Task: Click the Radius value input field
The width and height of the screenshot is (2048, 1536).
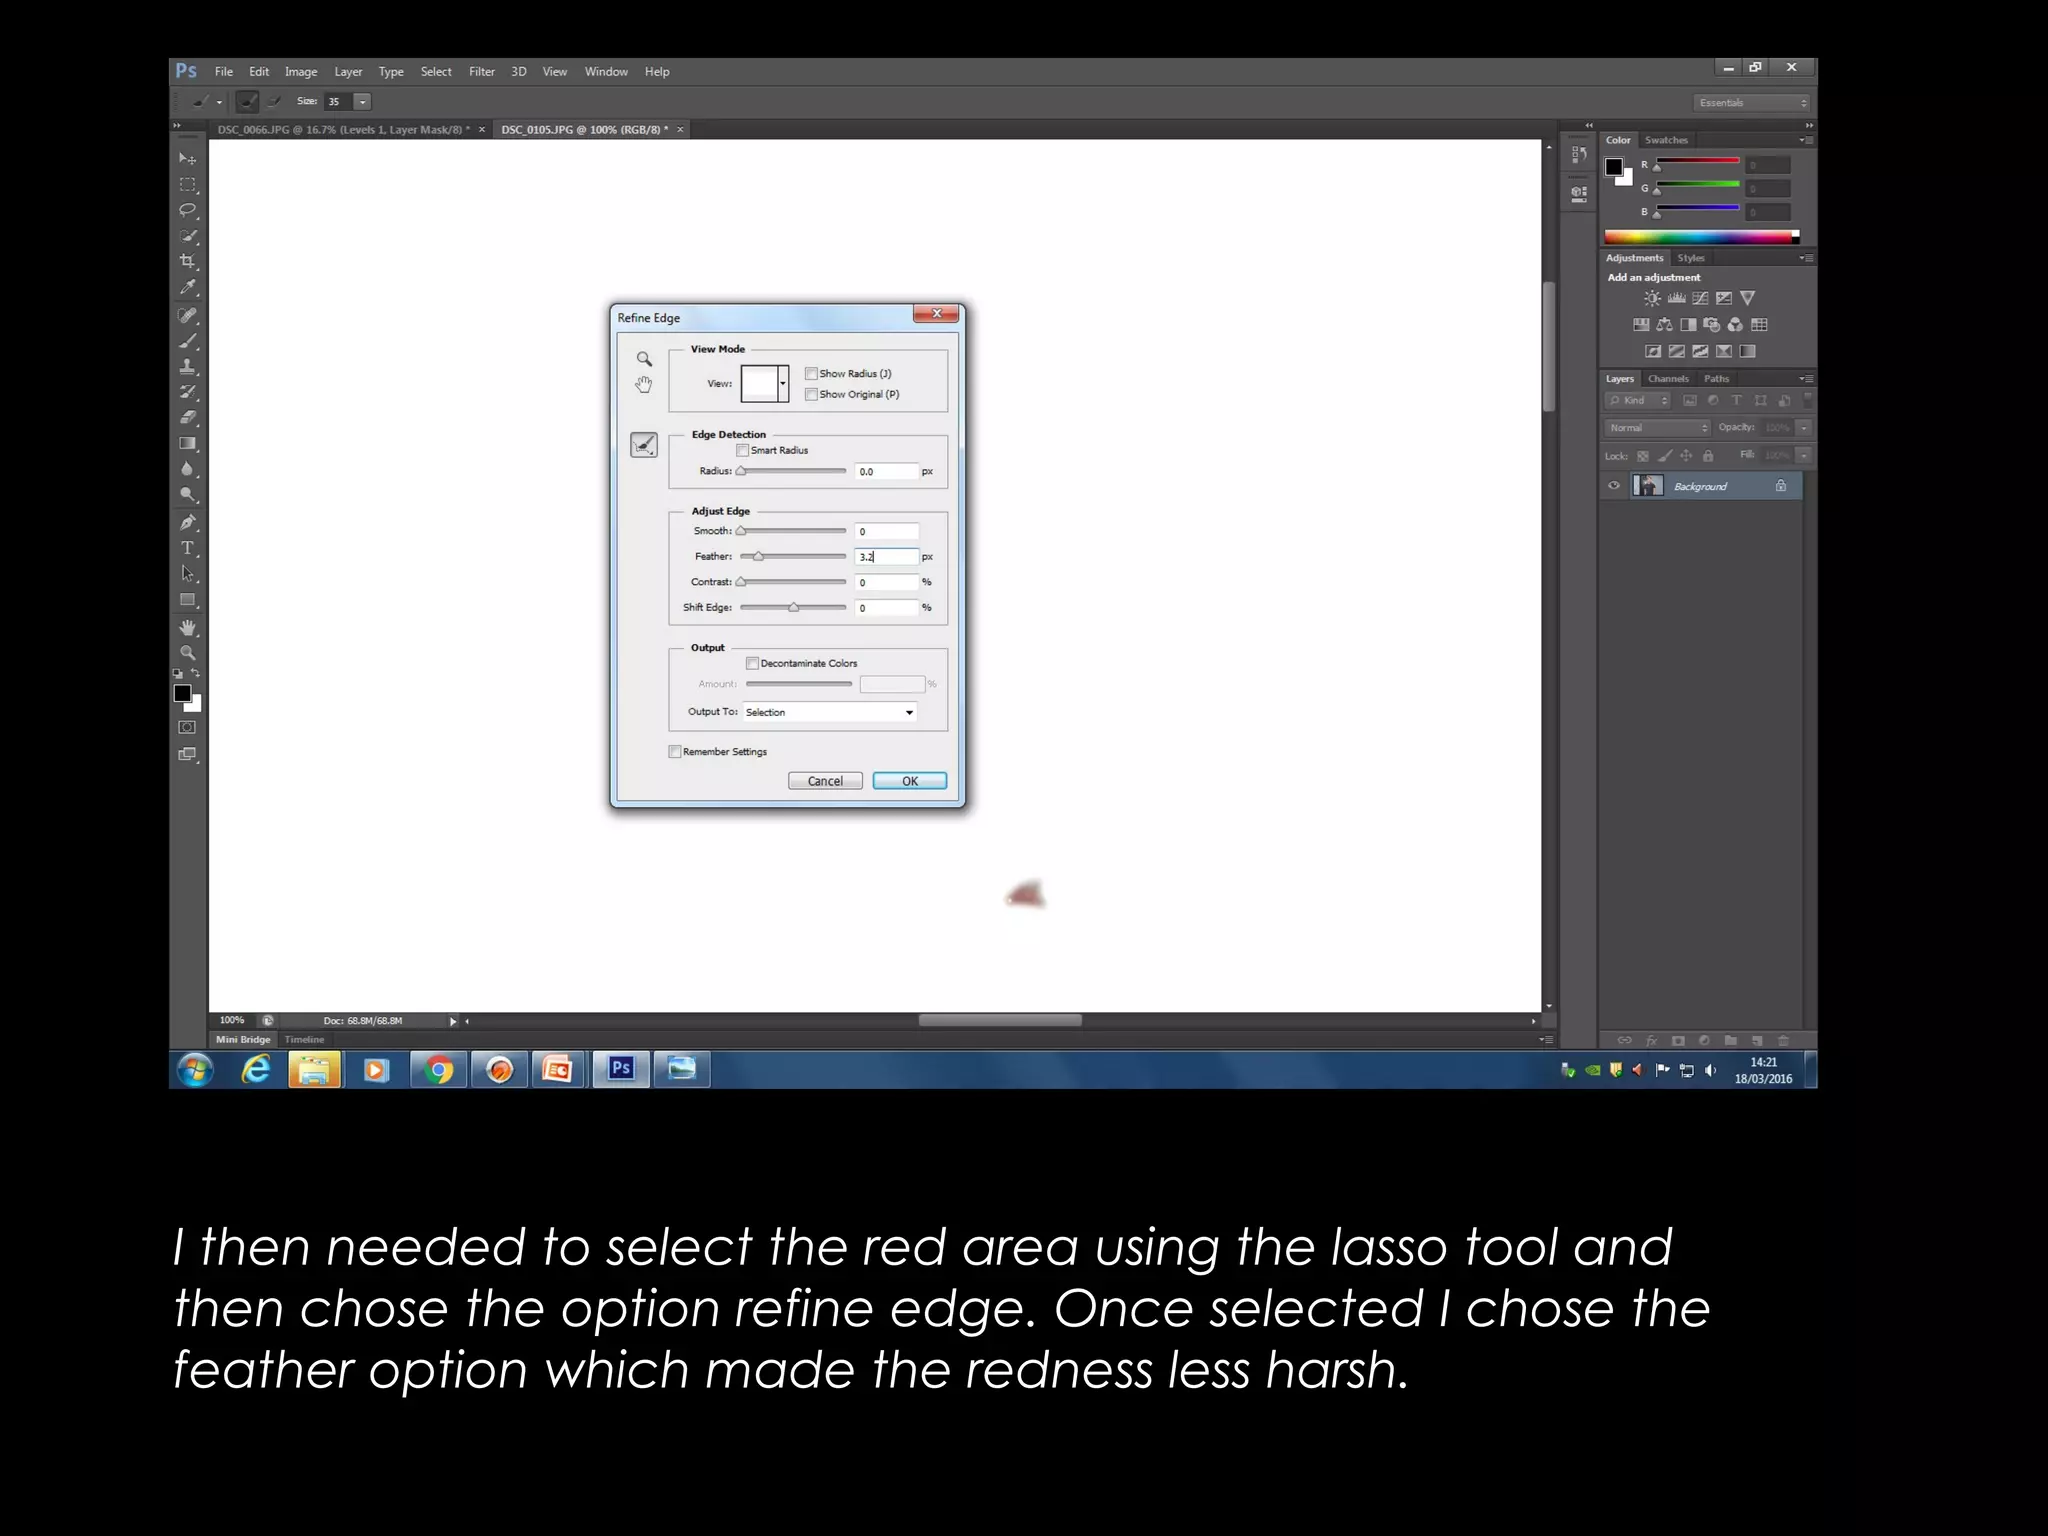Action: click(886, 471)
